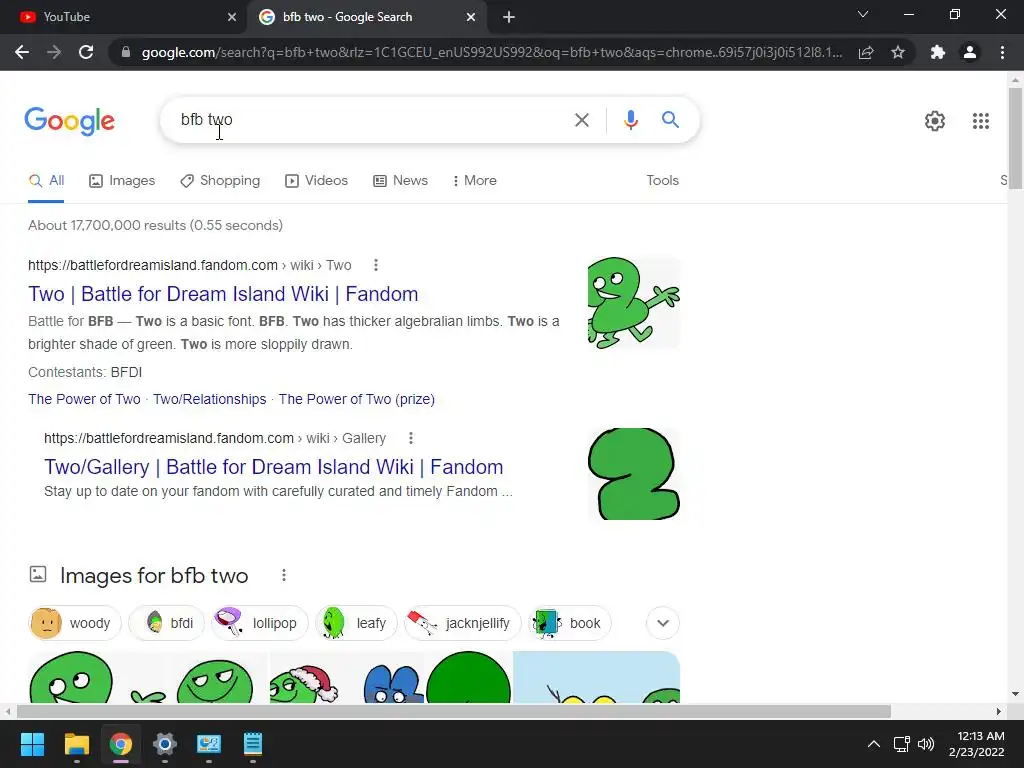
Task: Filter images by leafy chip
Action: 357,623
